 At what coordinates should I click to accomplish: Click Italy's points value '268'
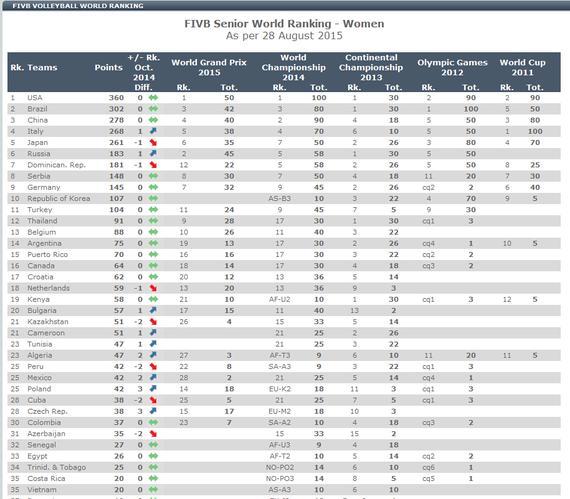(x=116, y=131)
